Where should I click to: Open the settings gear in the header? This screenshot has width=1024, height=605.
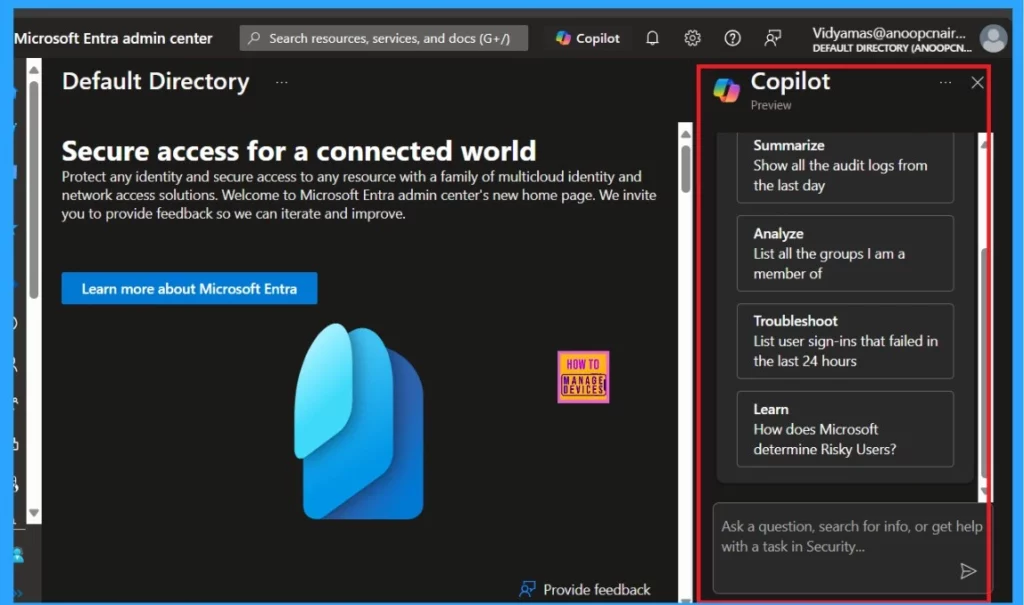[x=692, y=39]
